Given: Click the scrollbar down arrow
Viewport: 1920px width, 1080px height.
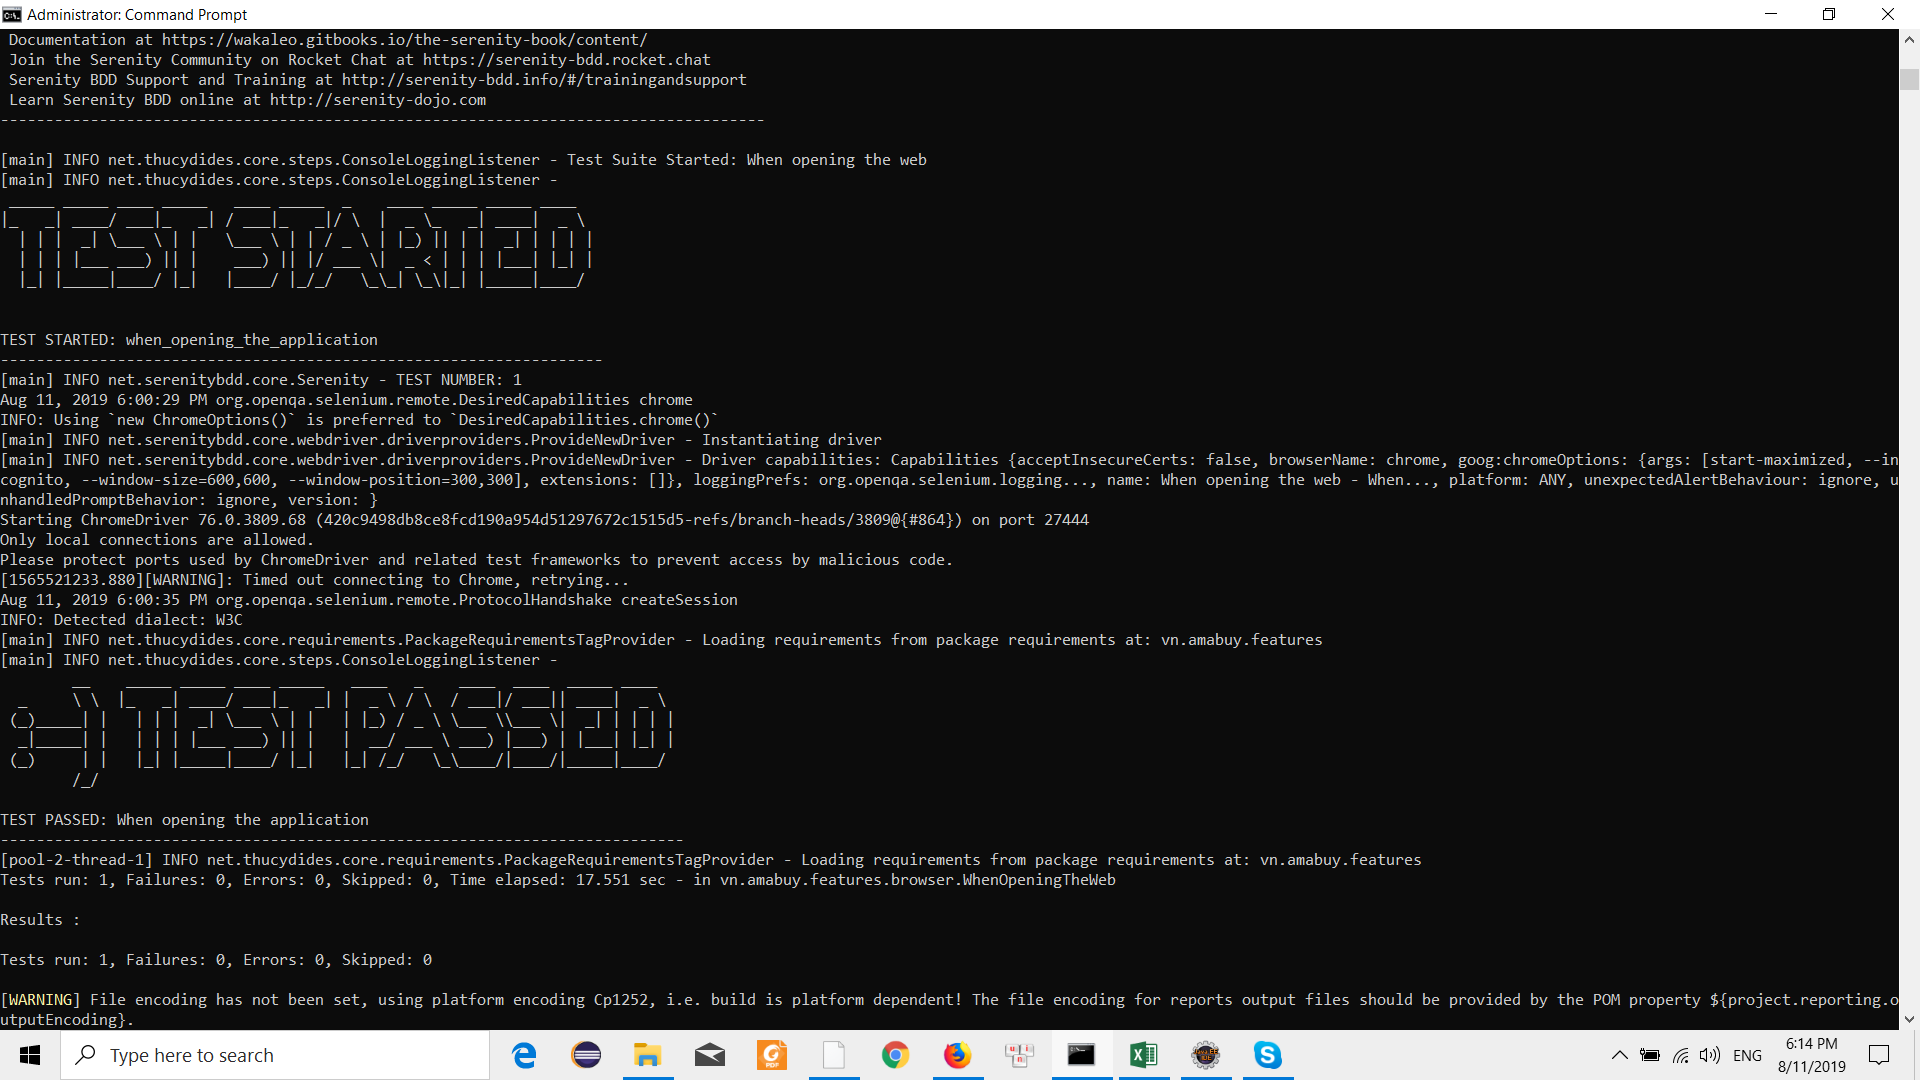Looking at the screenshot, I should [1909, 1020].
